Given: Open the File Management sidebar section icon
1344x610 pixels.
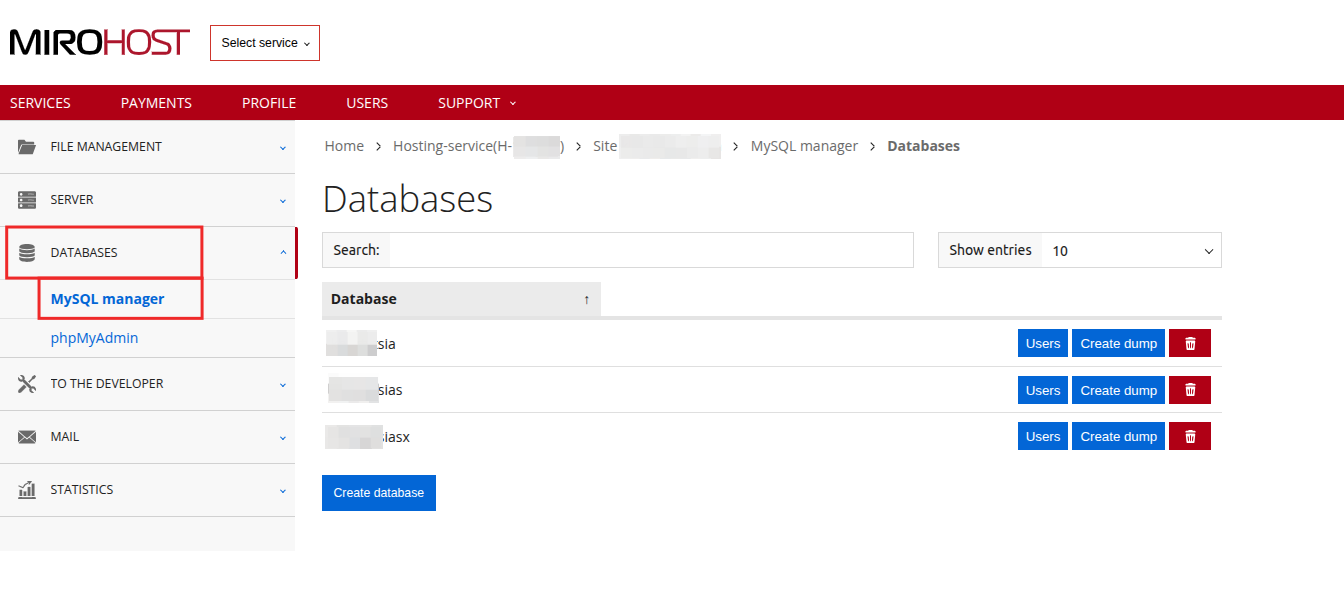Looking at the screenshot, I should [x=27, y=146].
